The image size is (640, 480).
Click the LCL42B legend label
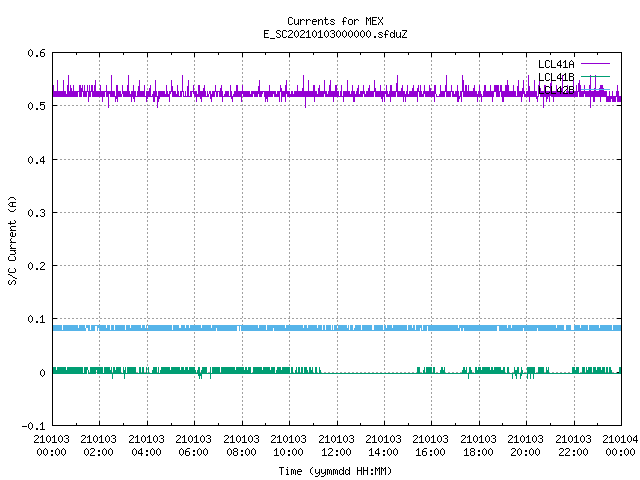(x=556, y=90)
